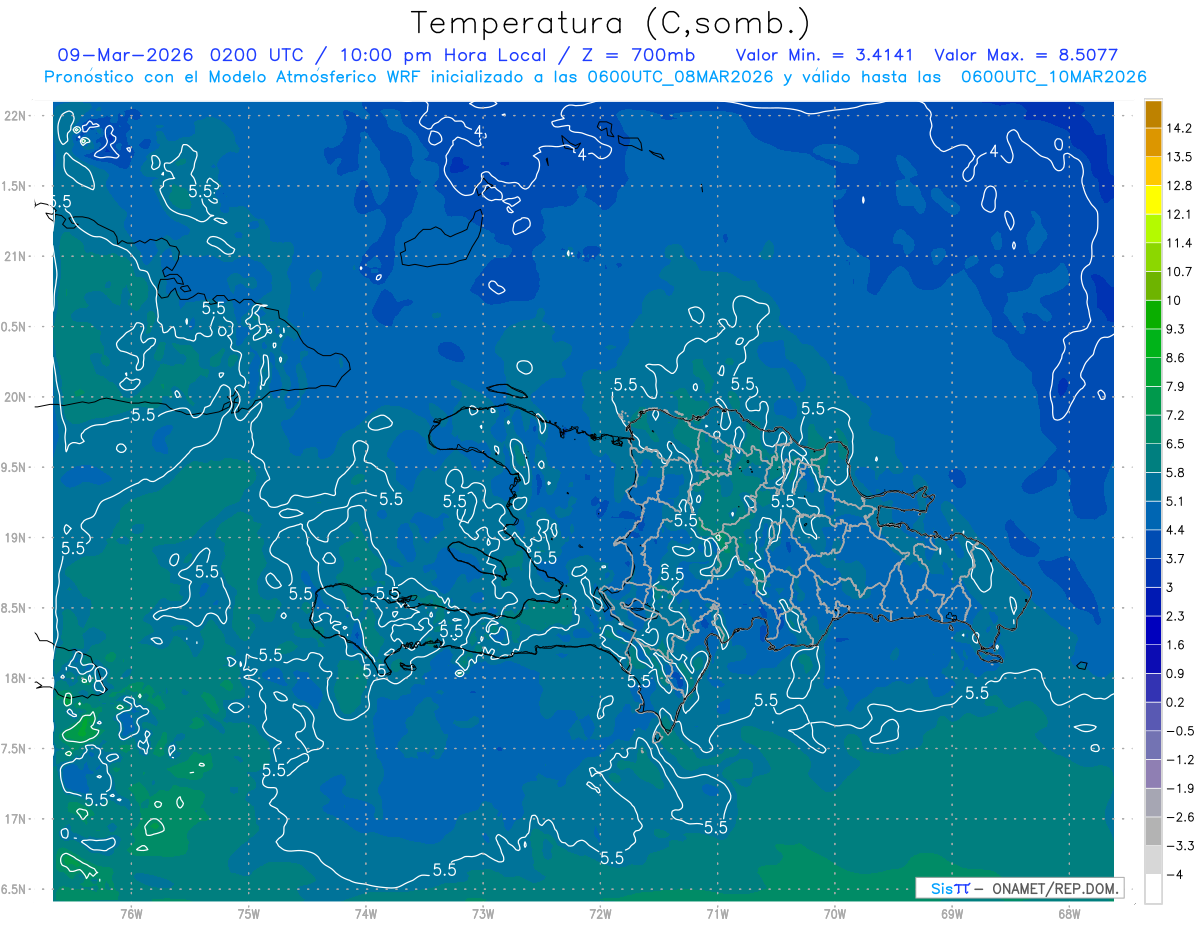Click the legend value 14.2
1200x927 pixels.
pos(1178,128)
